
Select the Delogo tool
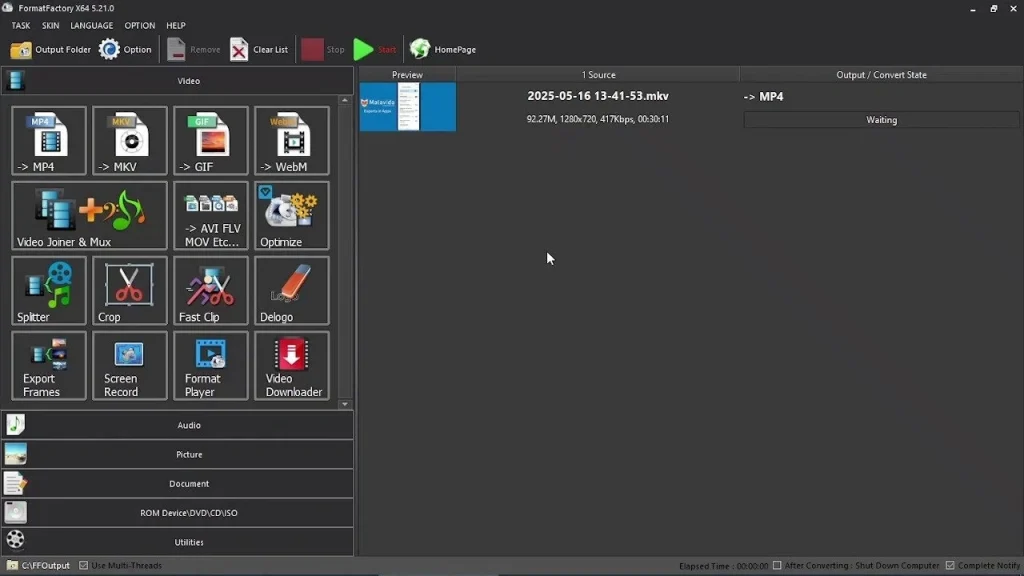pyautogui.click(x=291, y=290)
